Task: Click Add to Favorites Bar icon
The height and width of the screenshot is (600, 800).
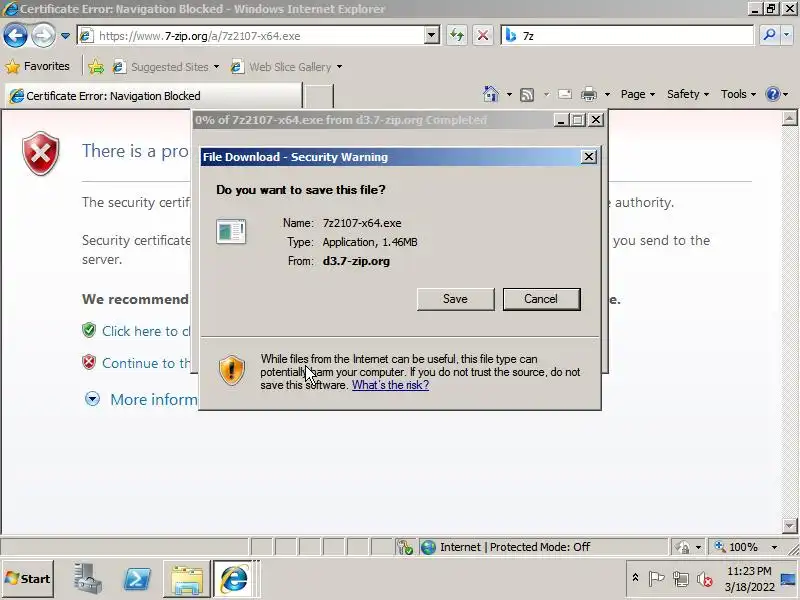Action: coord(96,67)
